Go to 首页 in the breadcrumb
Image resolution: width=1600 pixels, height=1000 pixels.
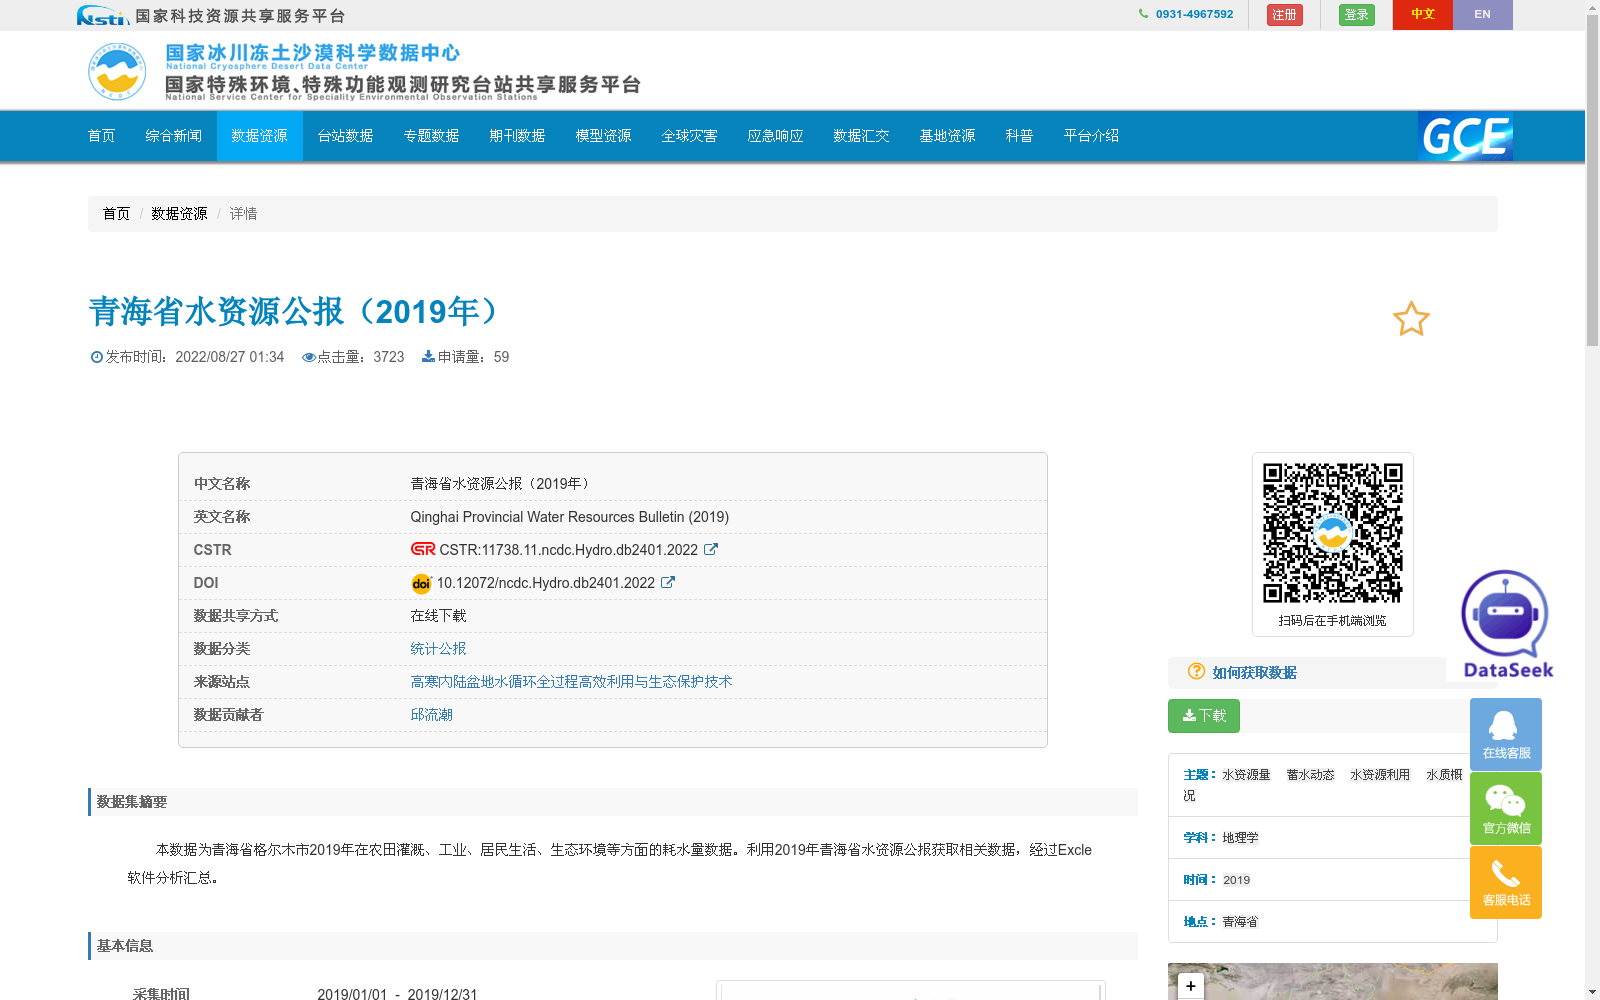(116, 213)
